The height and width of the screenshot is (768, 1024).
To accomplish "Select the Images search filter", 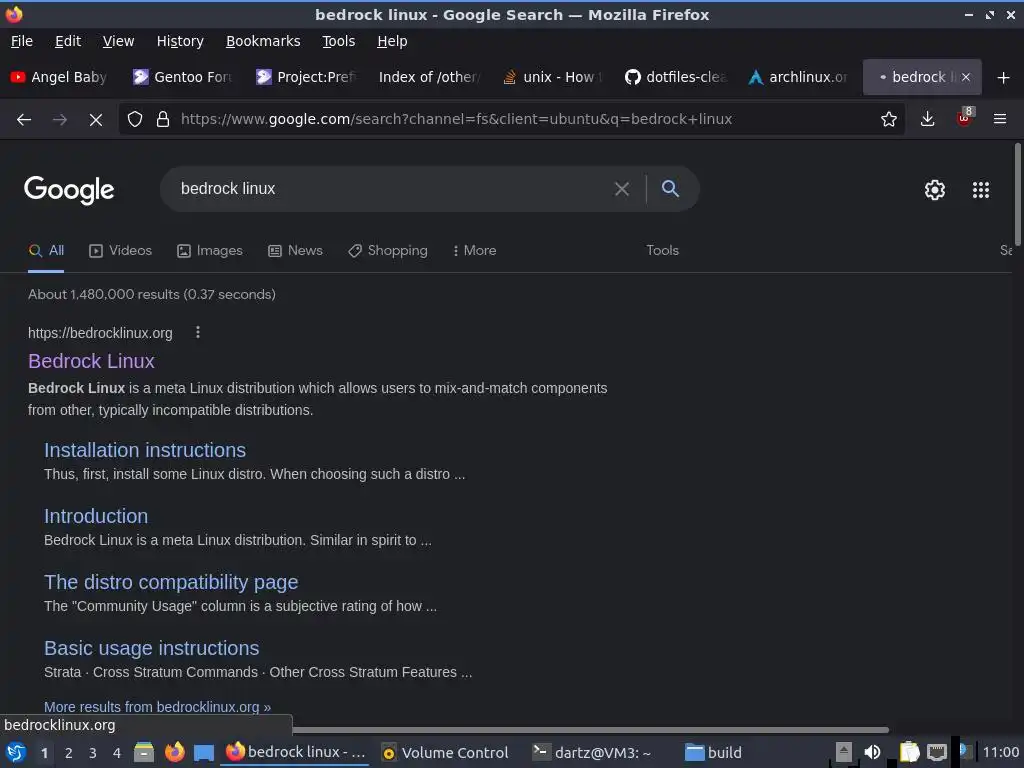I will pyautogui.click(x=210, y=251).
